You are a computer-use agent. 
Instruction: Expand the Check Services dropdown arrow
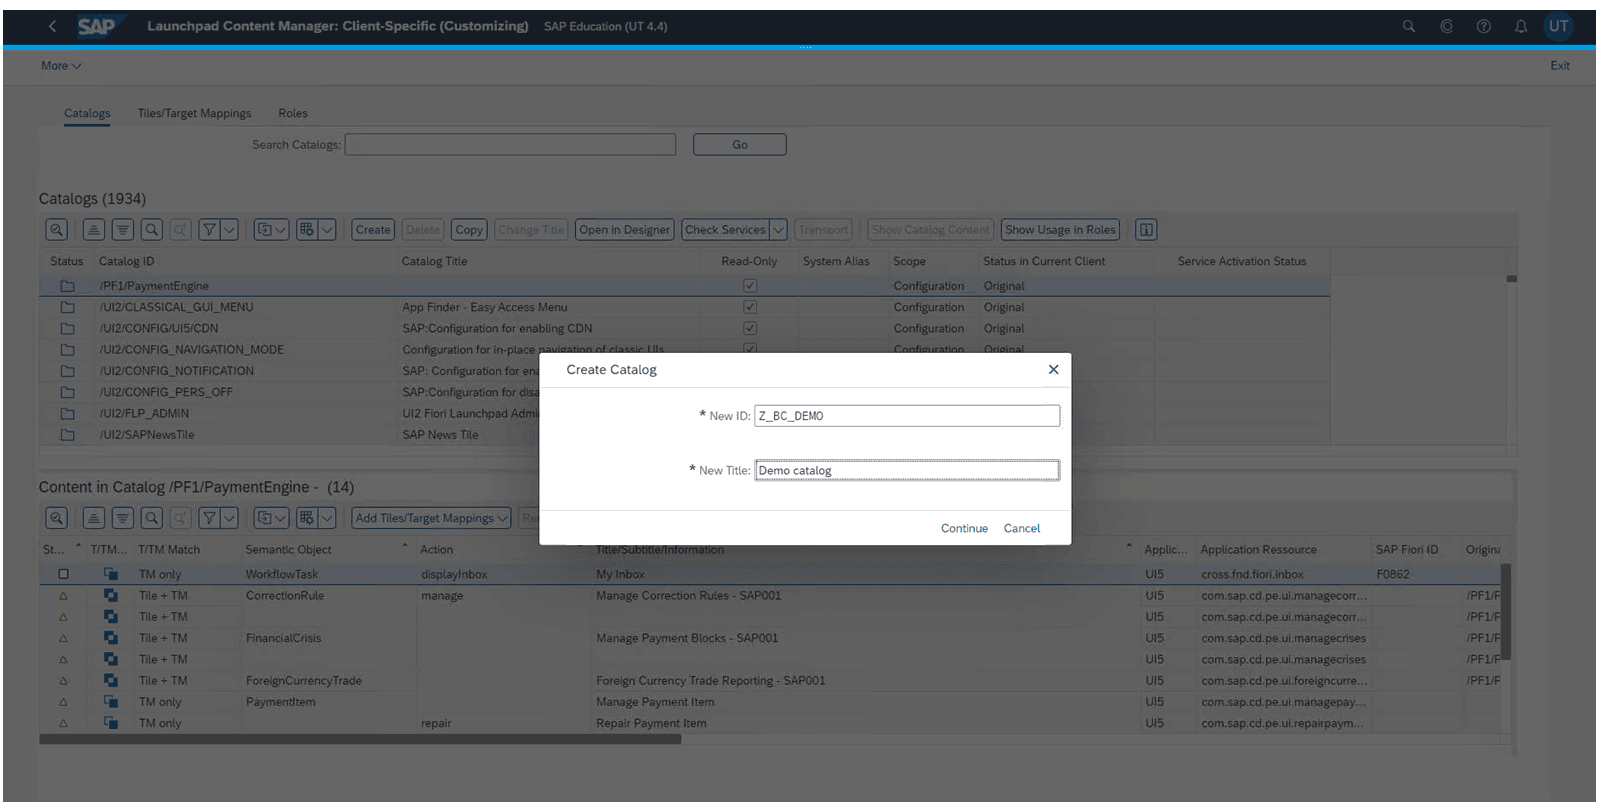(778, 230)
